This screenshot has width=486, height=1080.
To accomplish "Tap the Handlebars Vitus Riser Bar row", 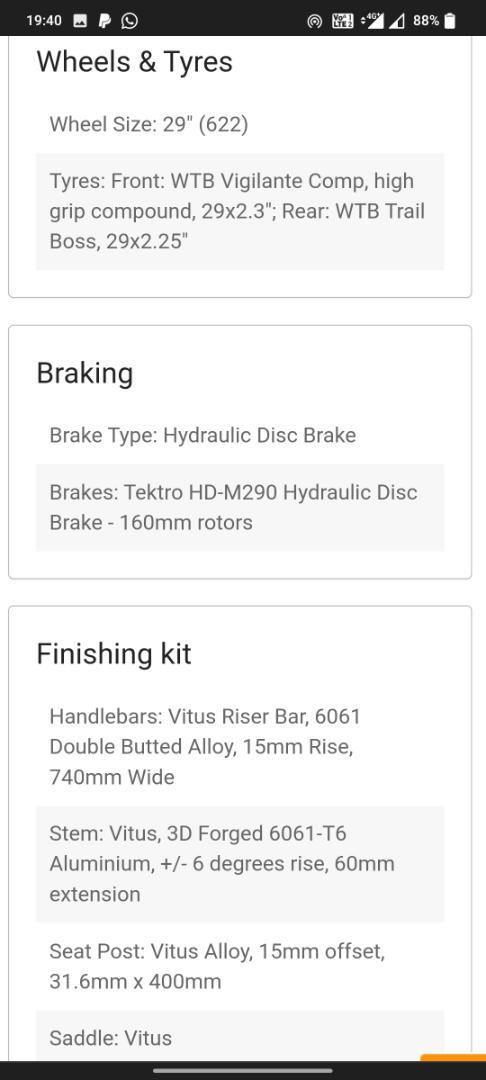I will (x=240, y=747).
